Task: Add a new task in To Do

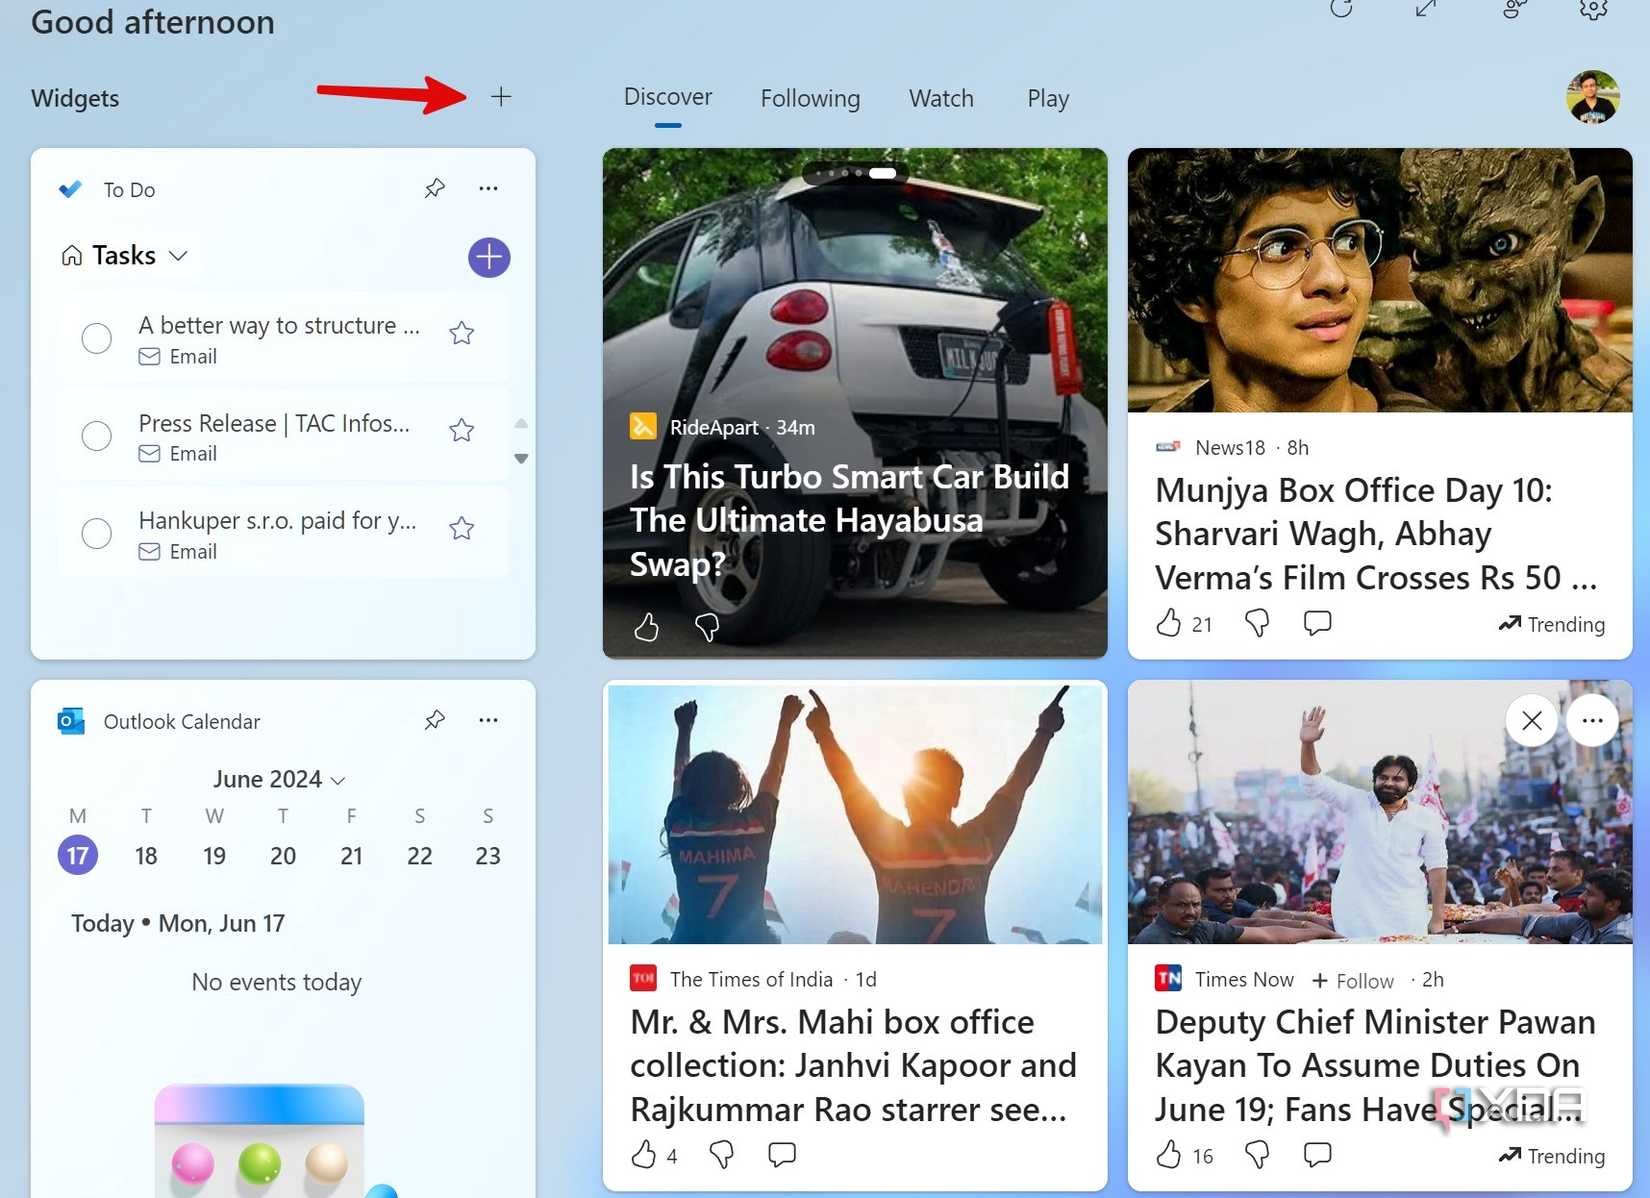Action: point(489,257)
